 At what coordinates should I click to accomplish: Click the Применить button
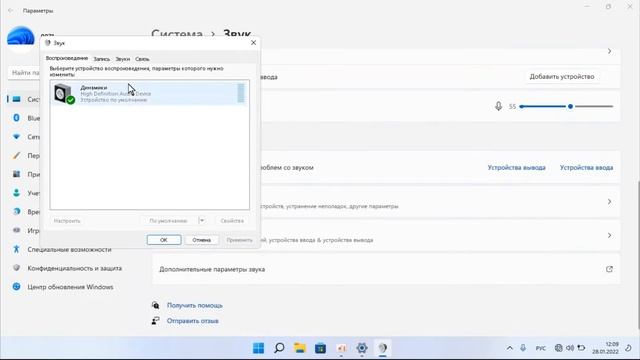coord(239,240)
